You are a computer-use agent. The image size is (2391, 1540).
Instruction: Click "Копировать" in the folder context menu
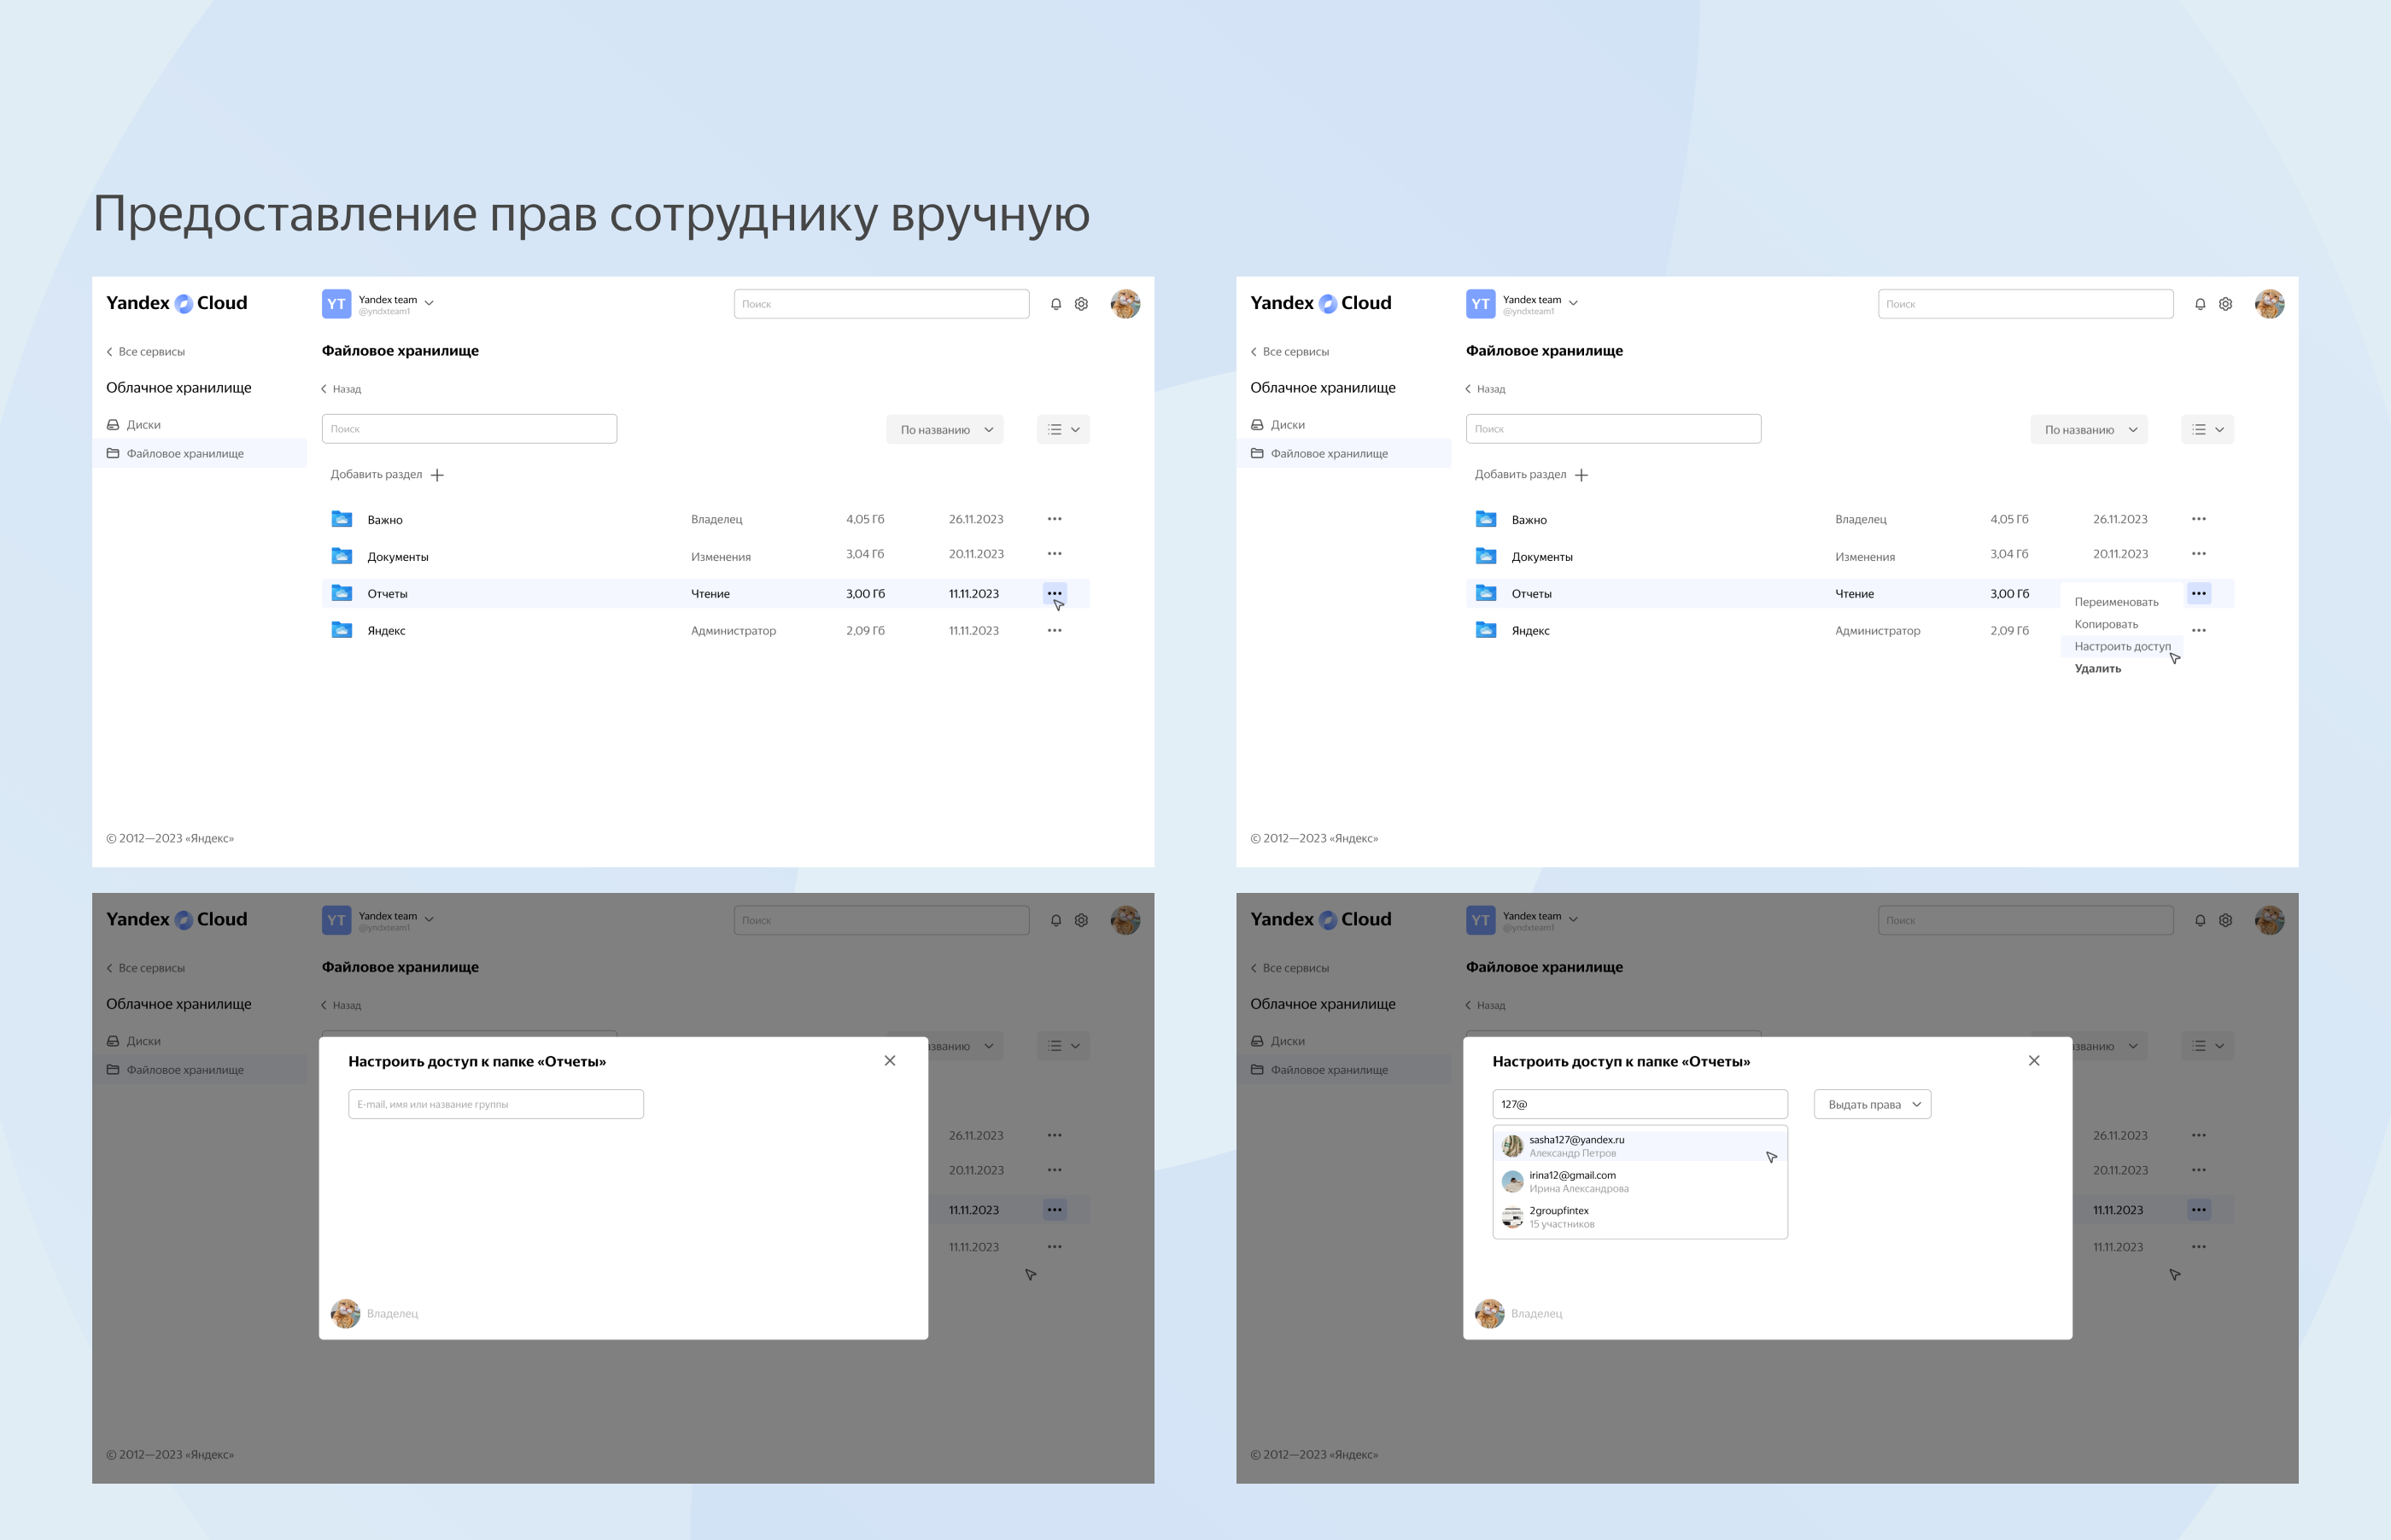(2105, 624)
